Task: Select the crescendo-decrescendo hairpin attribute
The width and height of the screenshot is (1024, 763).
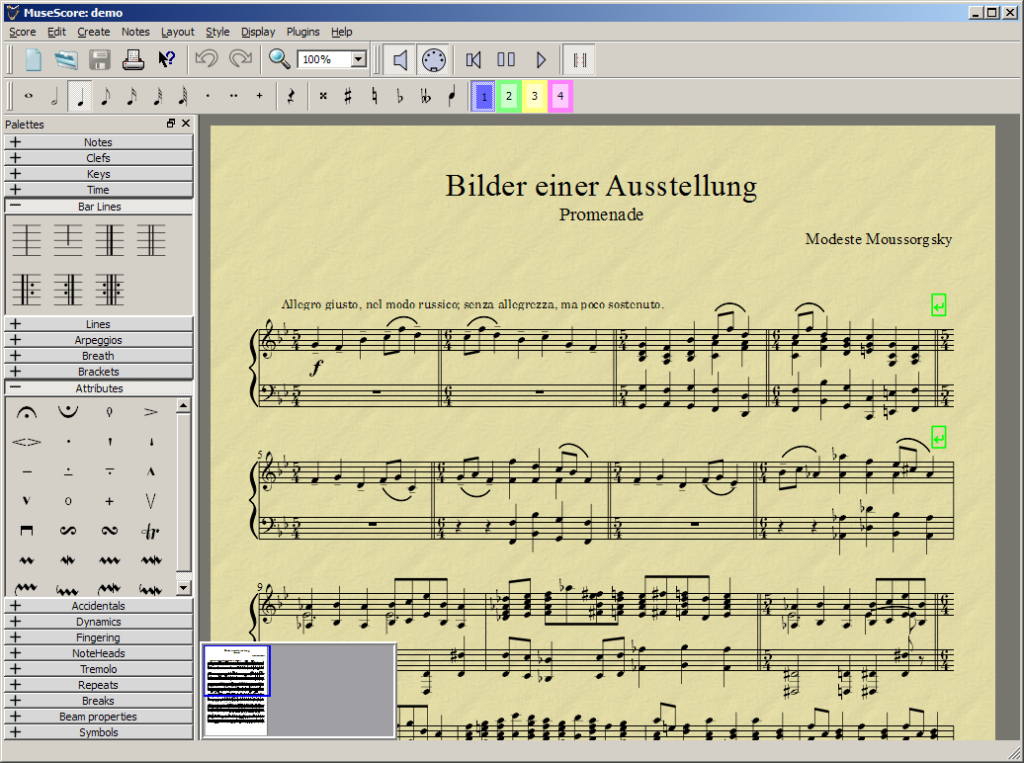Action: coord(27,442)
